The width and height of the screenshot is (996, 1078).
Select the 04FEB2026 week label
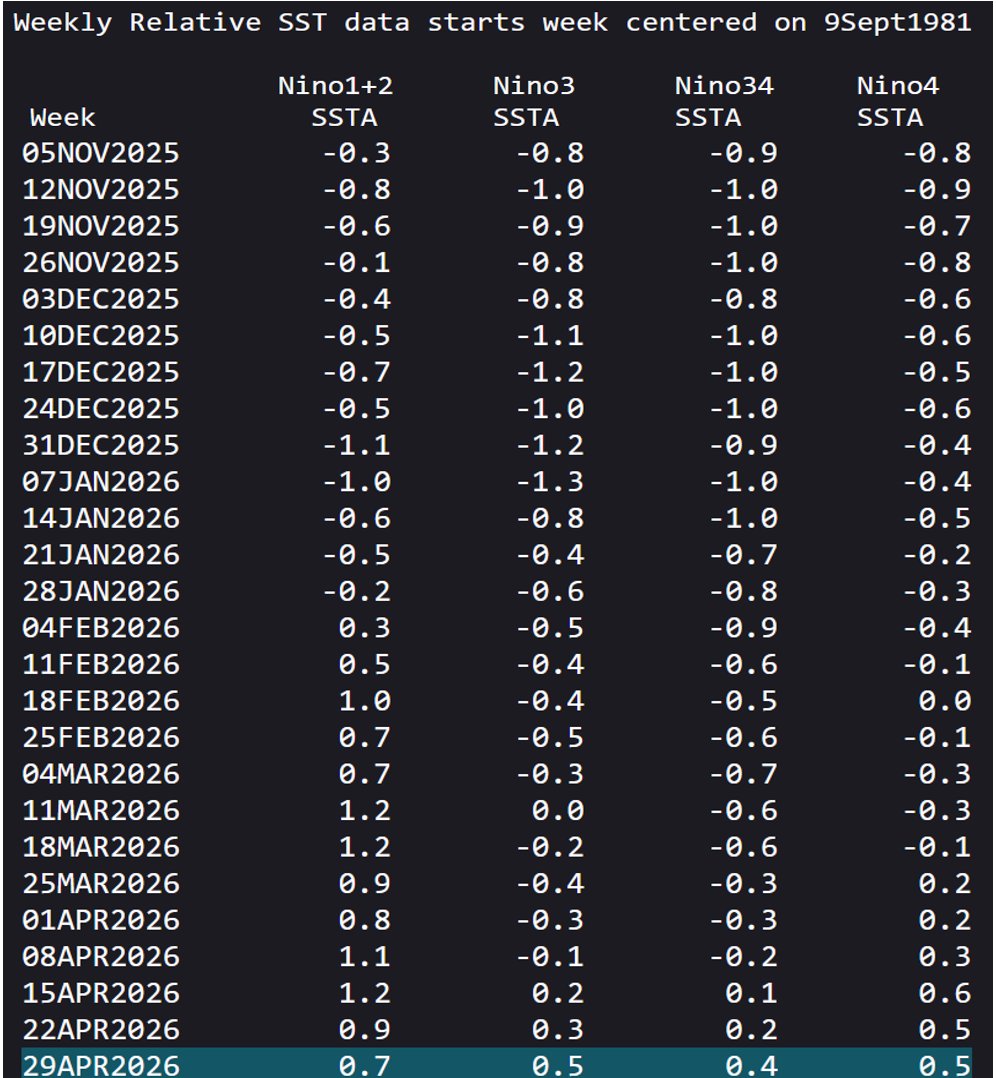click(101, 628)
